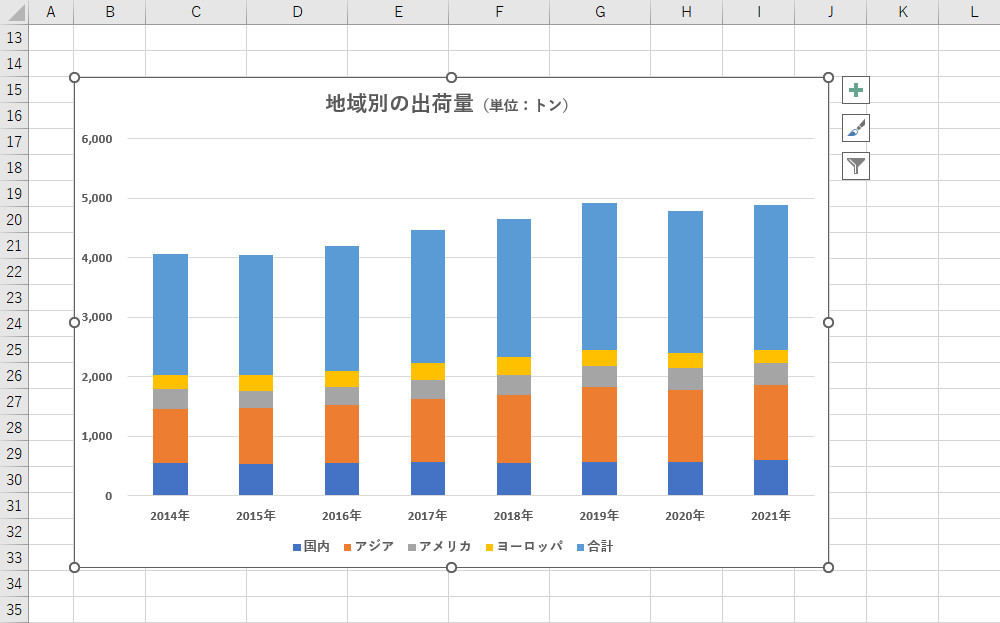Open the Chart Elements plus icon
1000x623 pixels.
(x=855, y=90)
